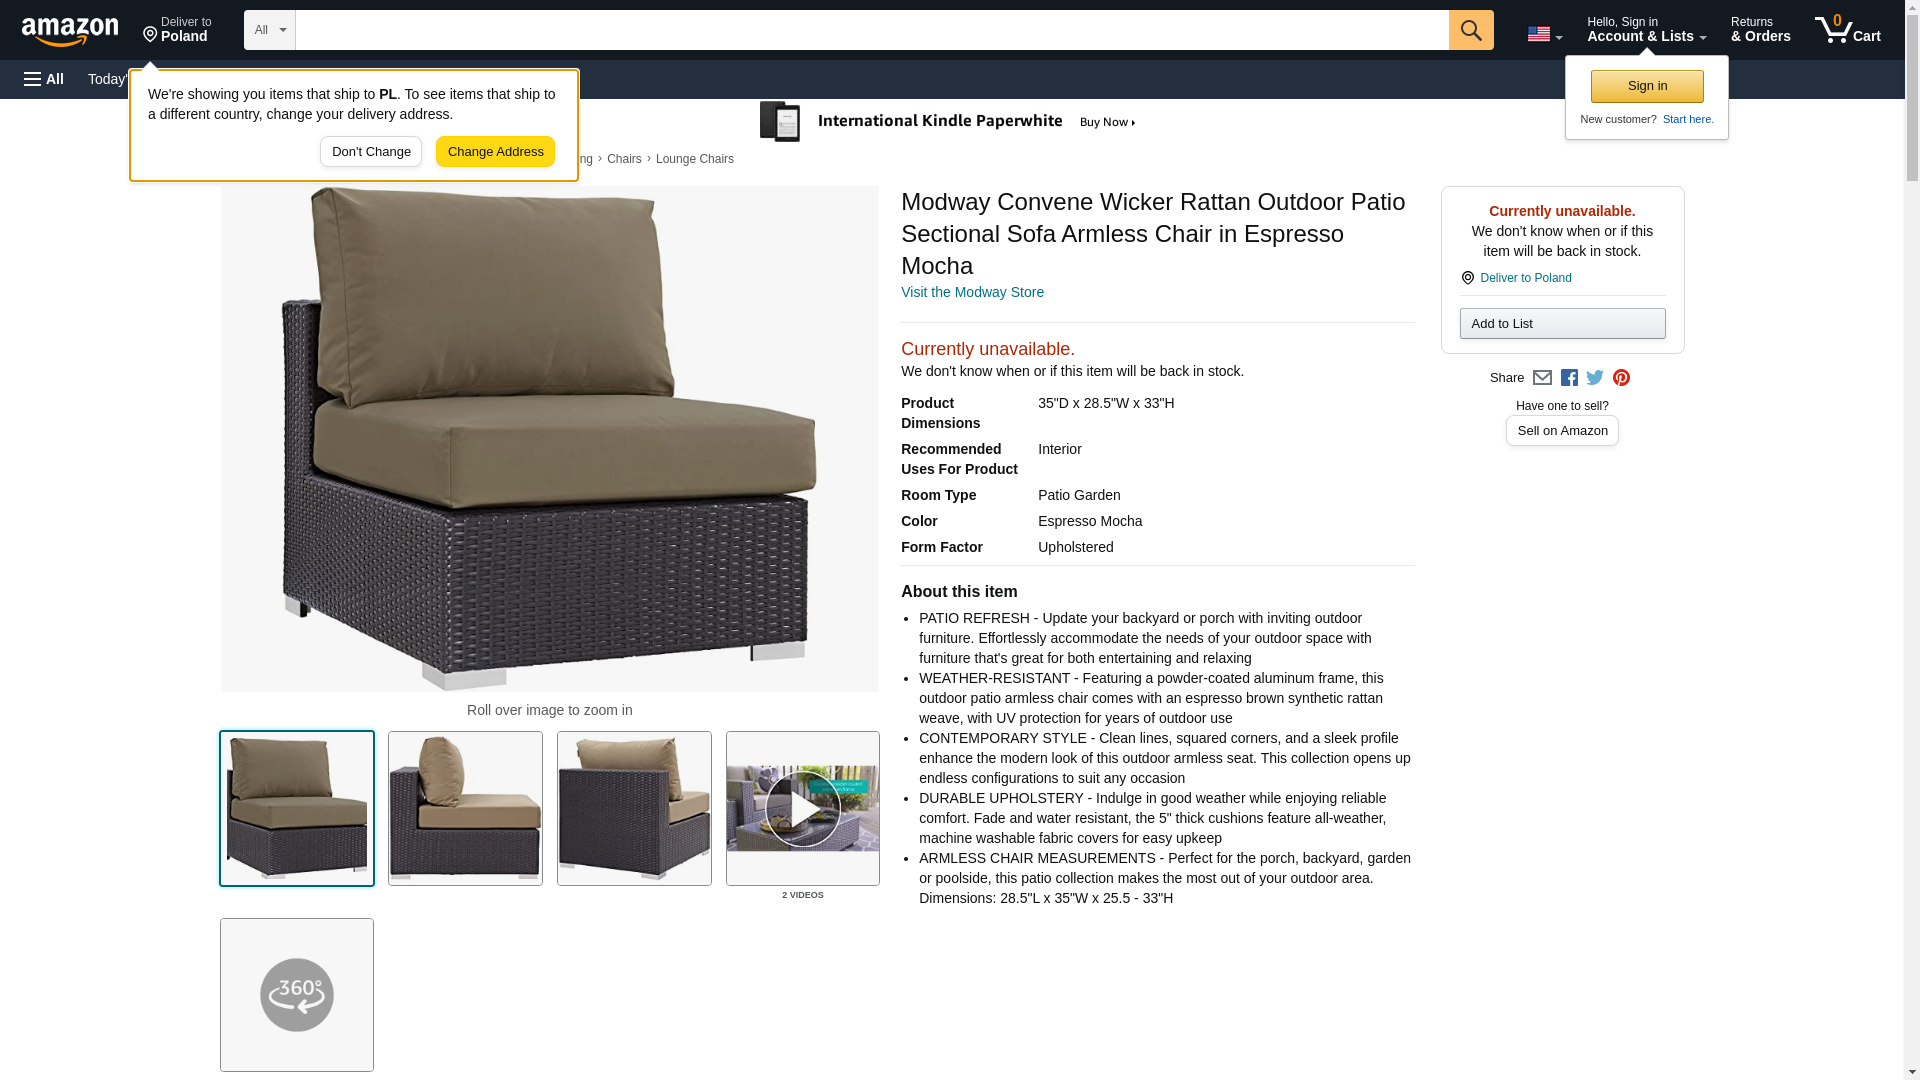Click the search magnifier button
The width and height of the screenshot is (1920, 1080).
pos(1470,30)
